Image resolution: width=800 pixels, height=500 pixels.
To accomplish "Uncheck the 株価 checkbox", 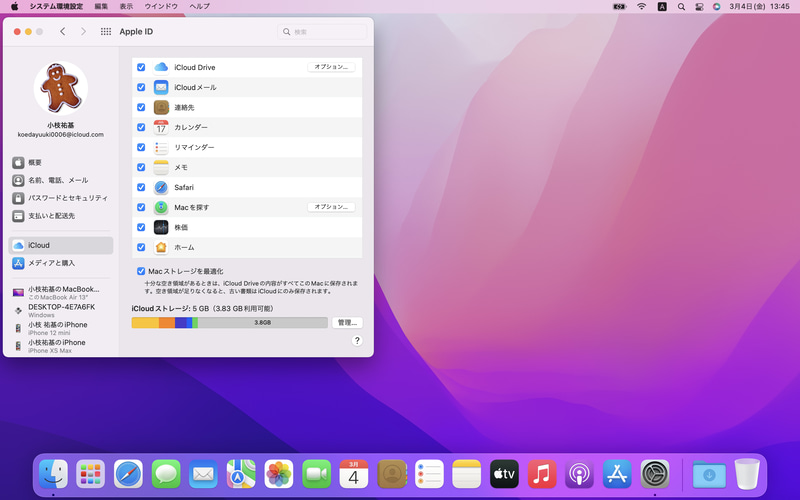I will 141,227.
